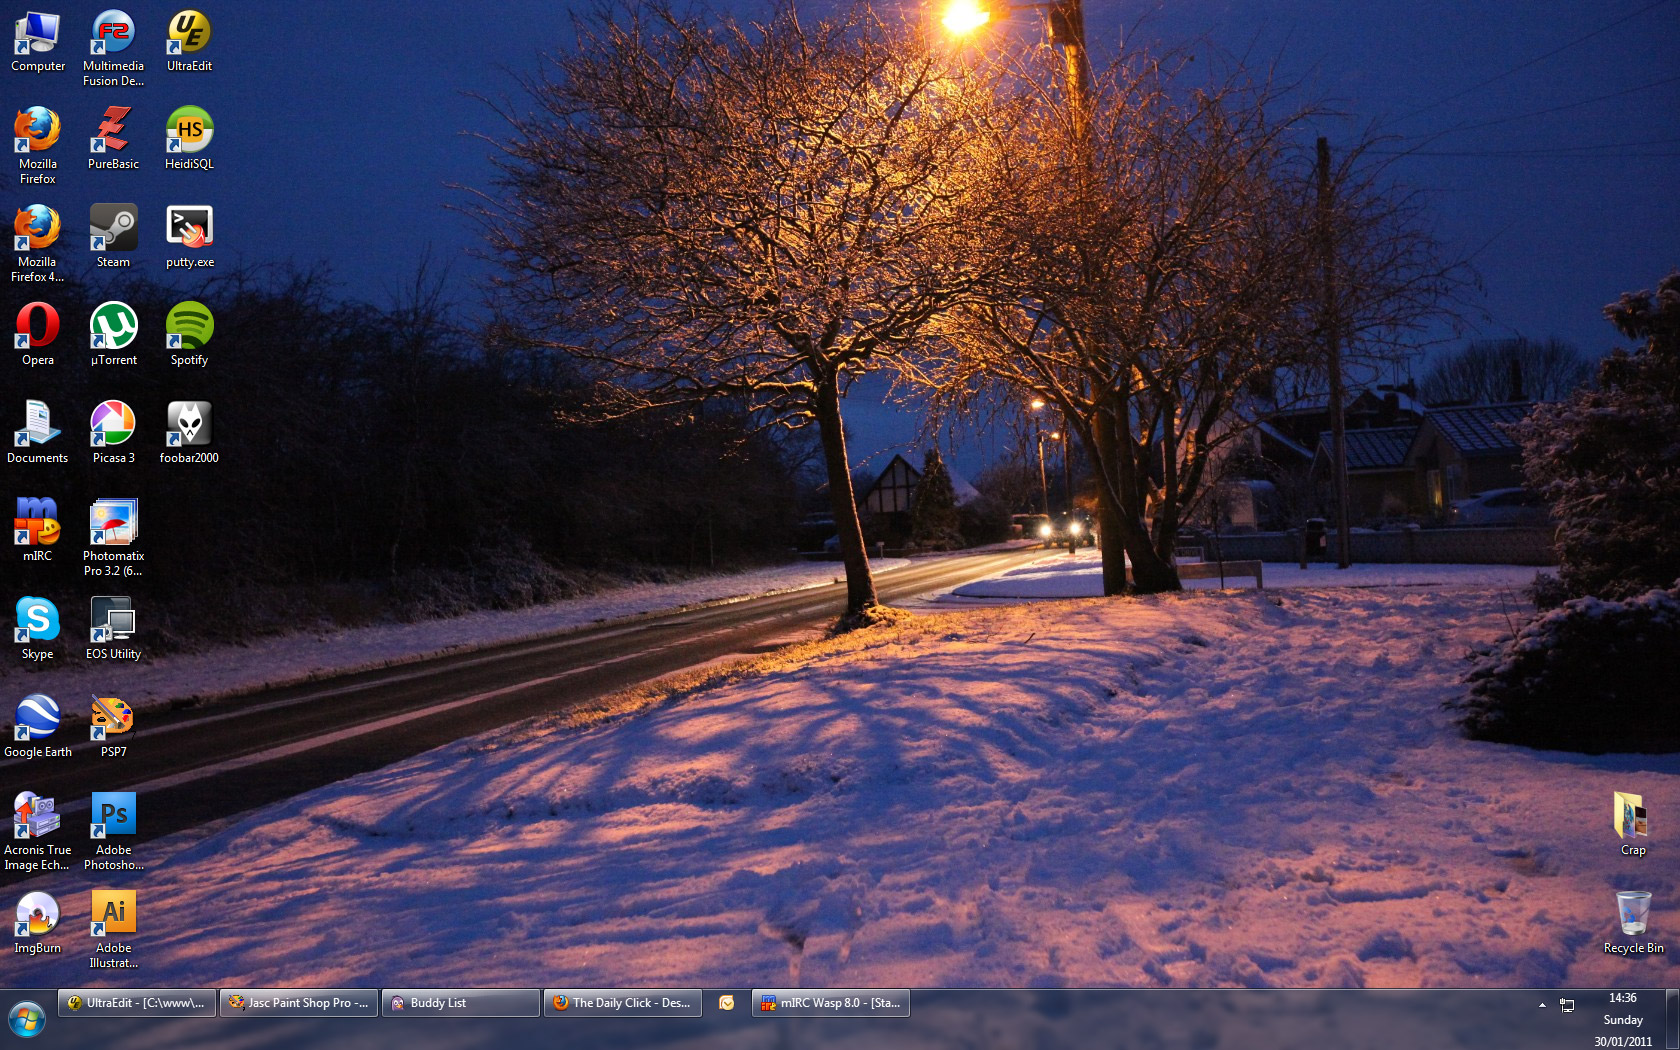The width and height of the screenshot is (1680, 1050).
Task: Click the Opera browser icon
Action: pos(37,326)
